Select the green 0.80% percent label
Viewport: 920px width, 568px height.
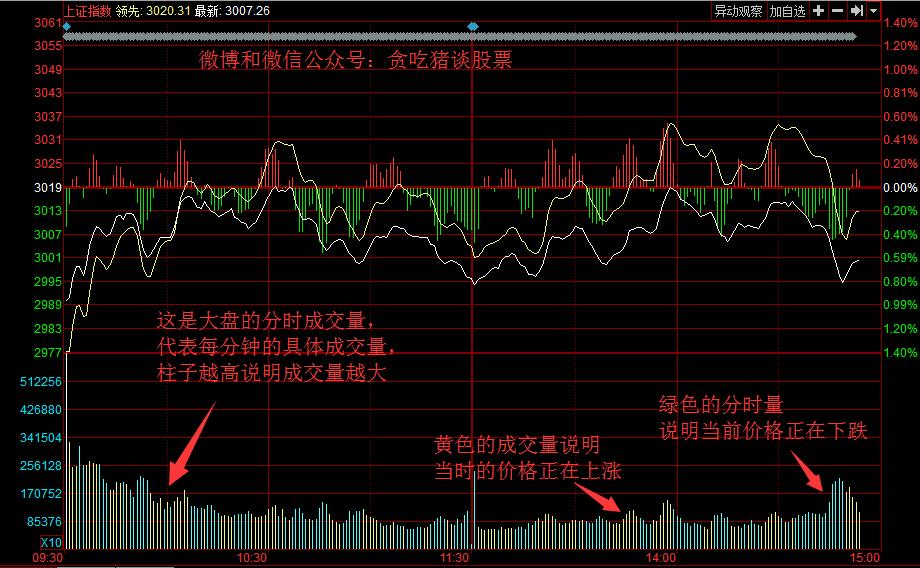901,282
